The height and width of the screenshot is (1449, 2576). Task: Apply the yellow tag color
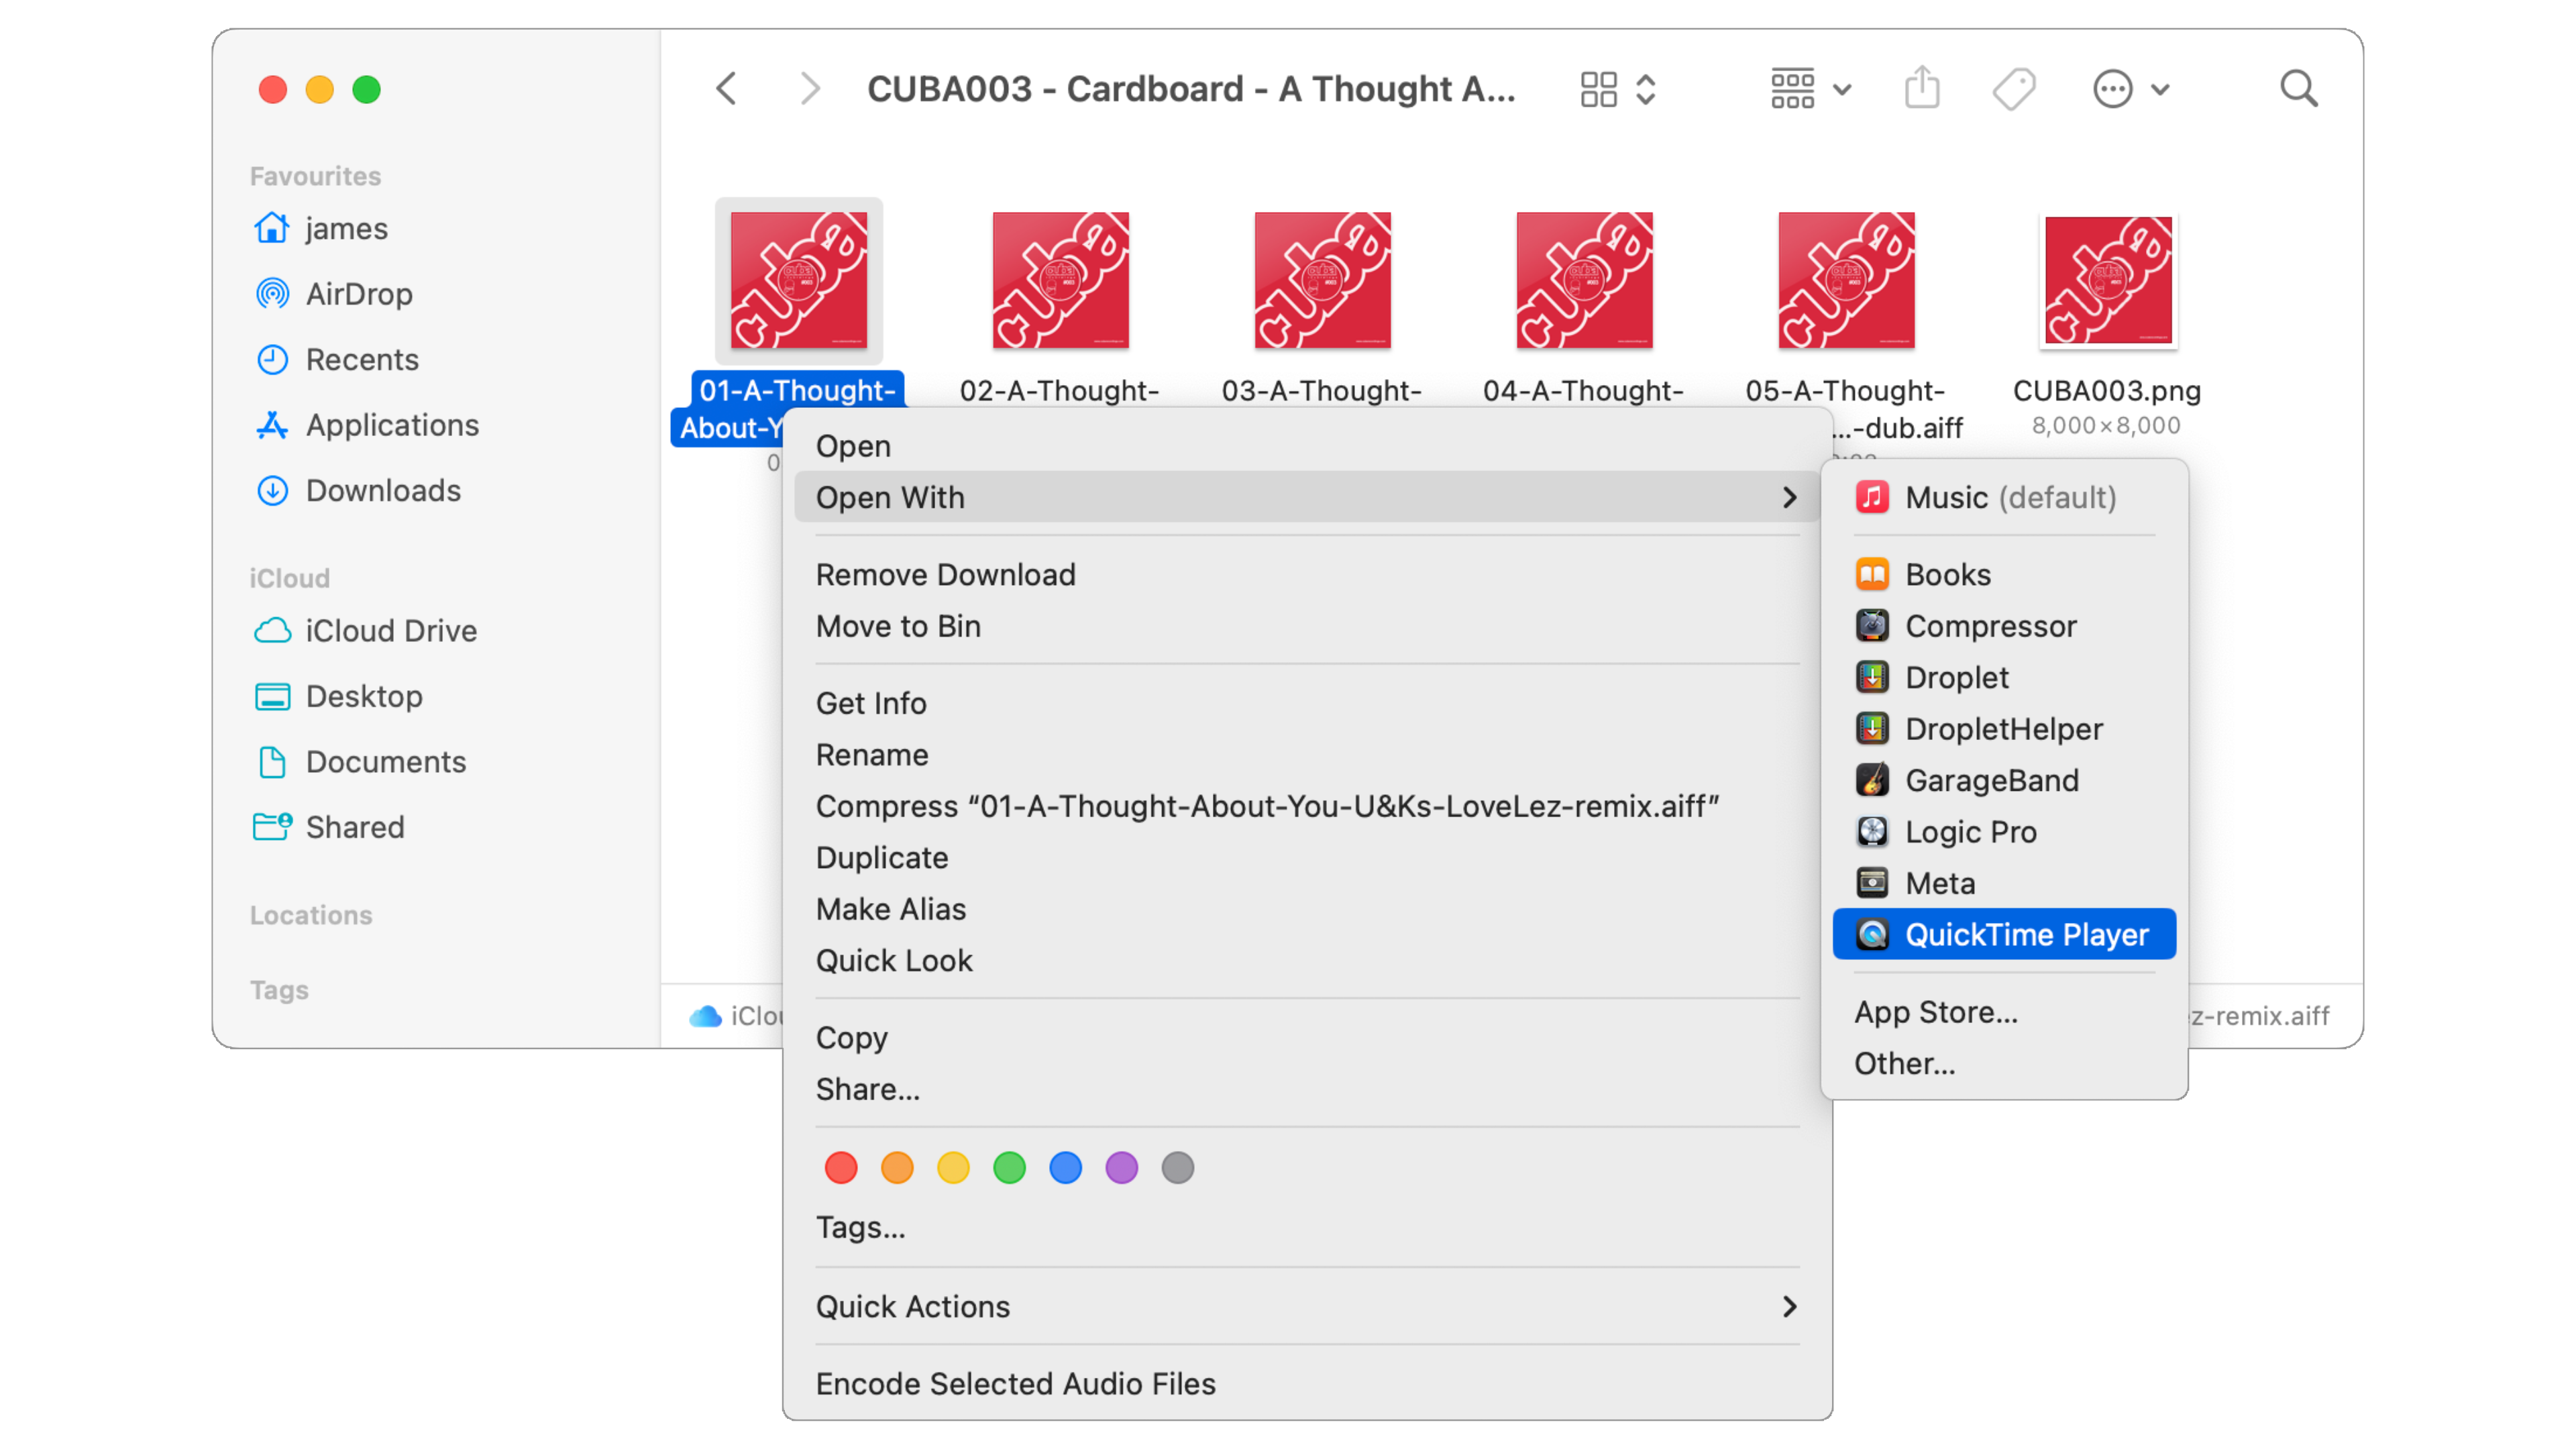coord(952,1167)
